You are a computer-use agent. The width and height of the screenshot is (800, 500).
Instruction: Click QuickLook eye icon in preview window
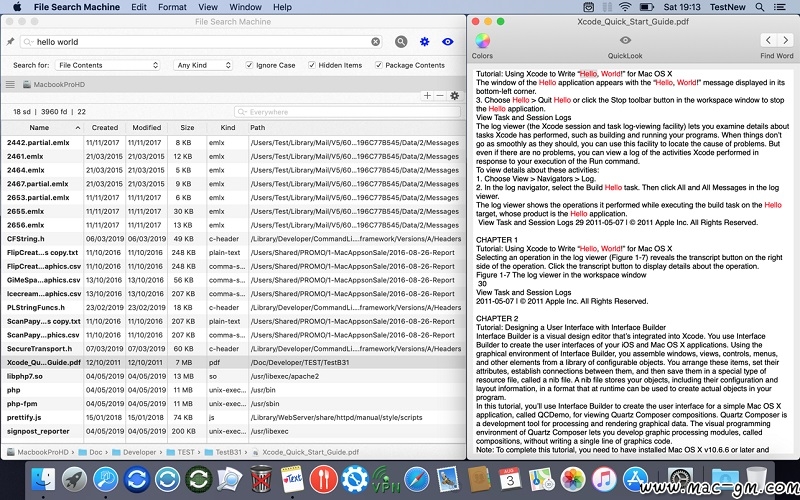click(625, 40)
